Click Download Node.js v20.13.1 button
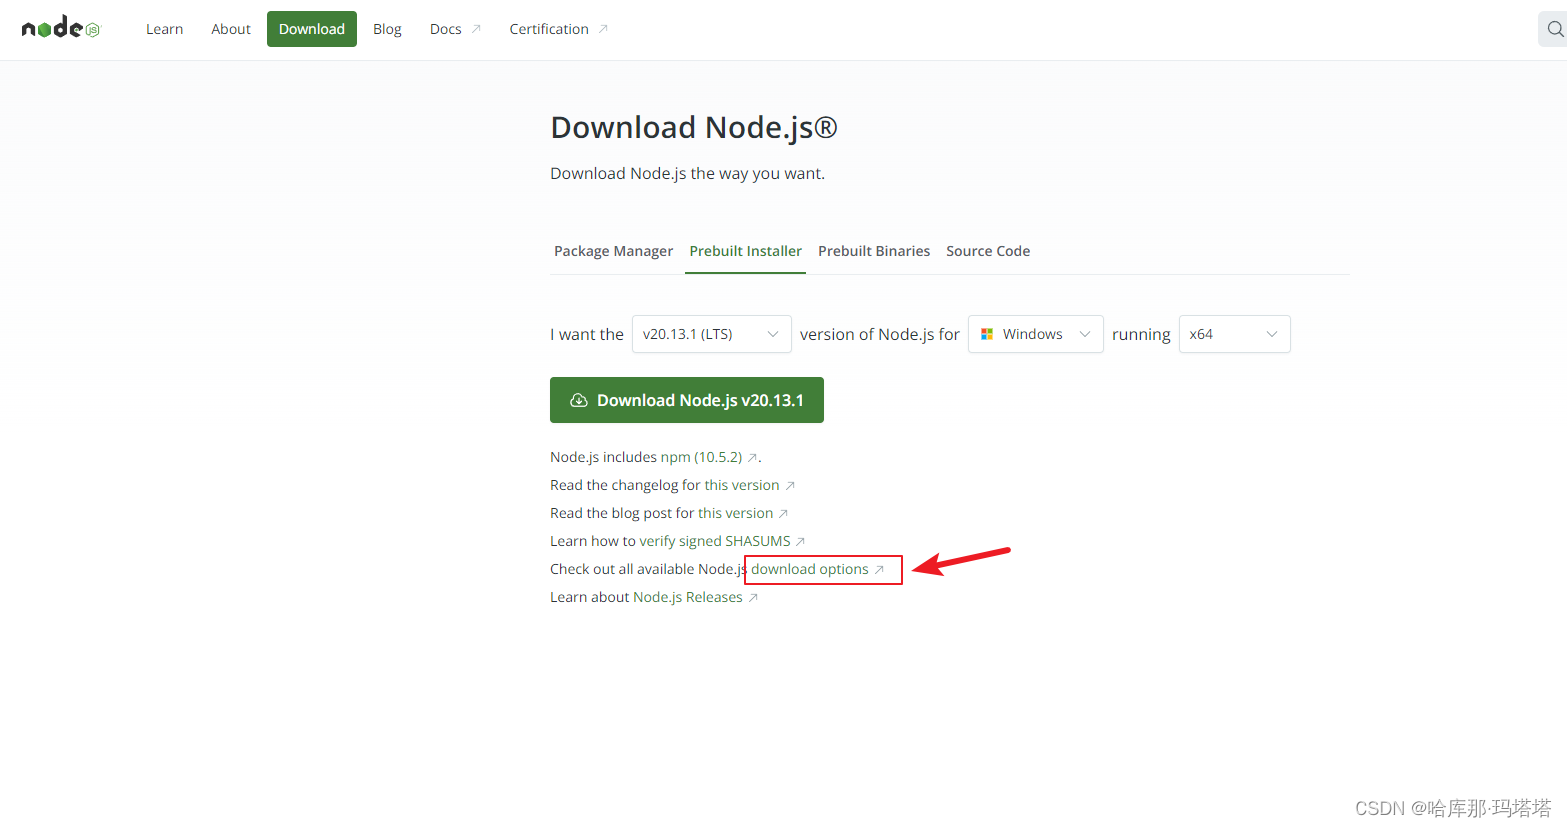The height and width of the screenshot is (827, 1567). point(687,400)
